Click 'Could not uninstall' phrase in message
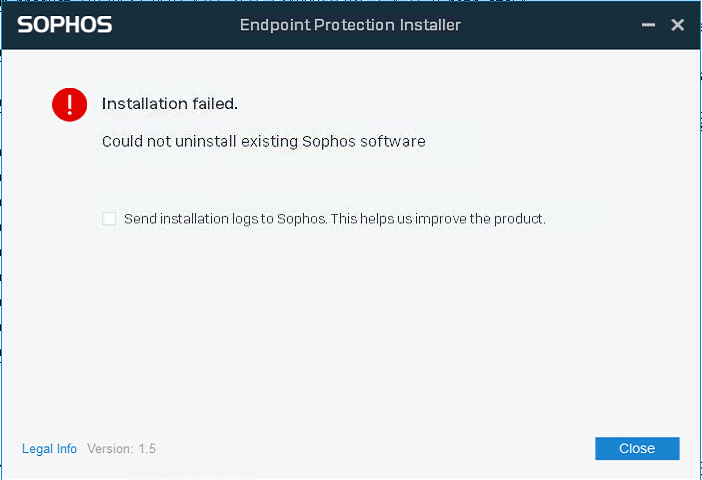The image size is (702, 480). point(169,141)
